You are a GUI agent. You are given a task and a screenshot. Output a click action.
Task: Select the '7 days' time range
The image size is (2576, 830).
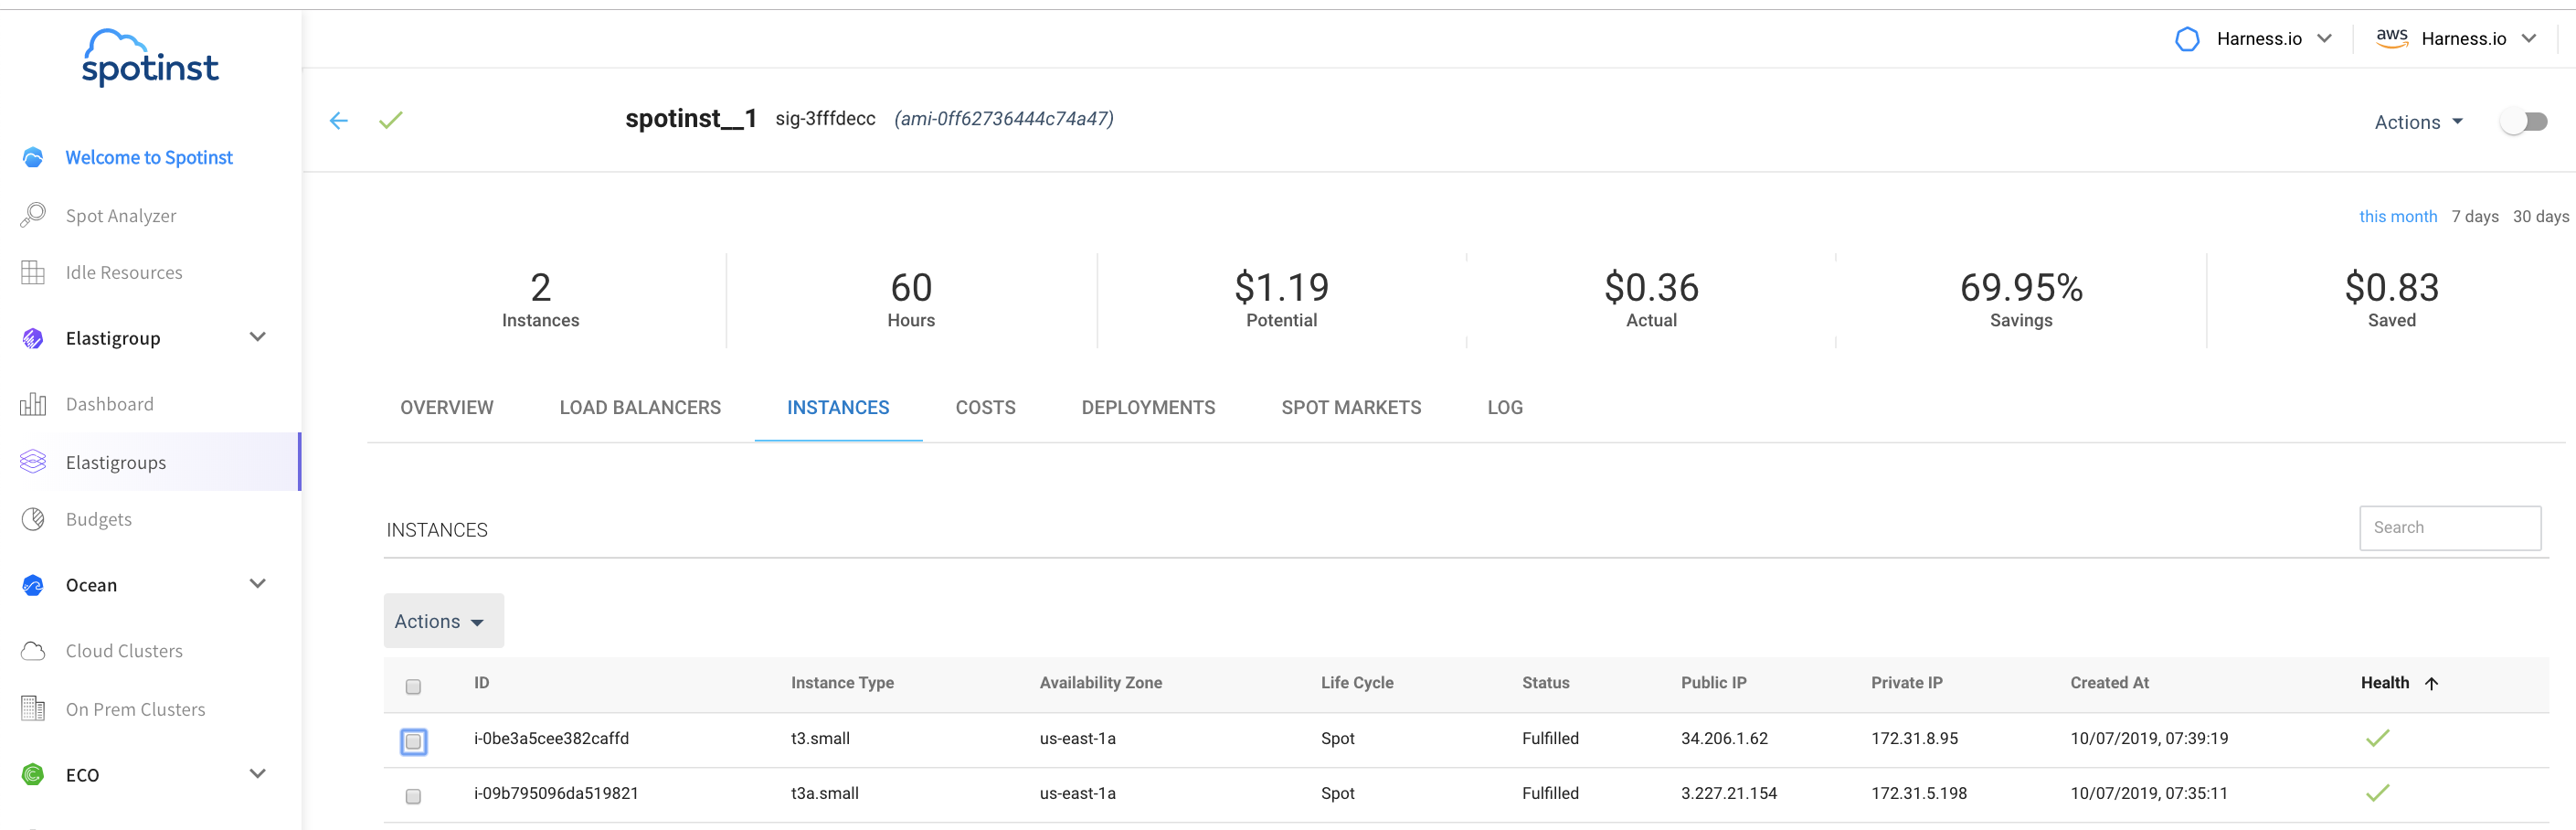(x=2475, y=217)
